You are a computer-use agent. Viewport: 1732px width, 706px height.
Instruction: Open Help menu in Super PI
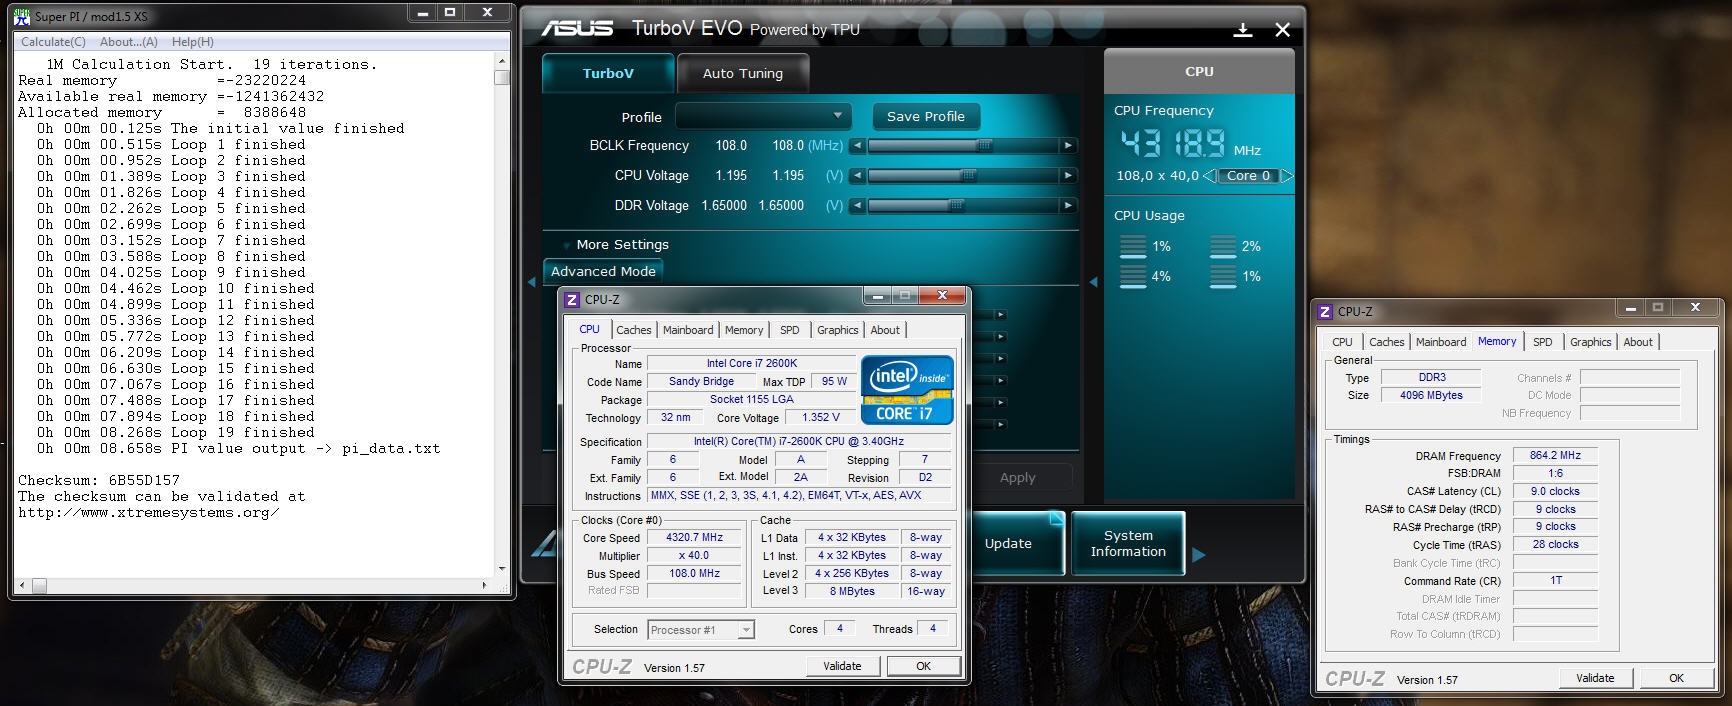(x=192, y=42)
